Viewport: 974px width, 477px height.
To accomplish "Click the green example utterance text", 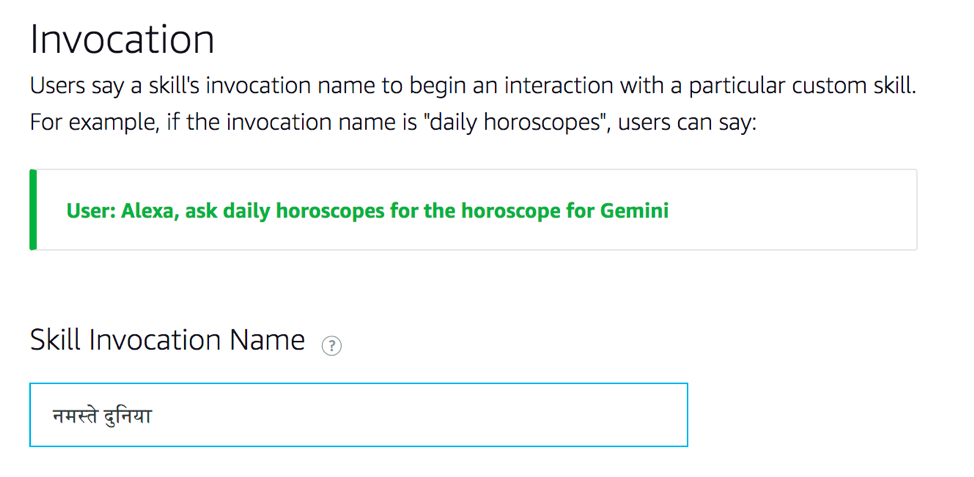I will [x=367, y=211].
